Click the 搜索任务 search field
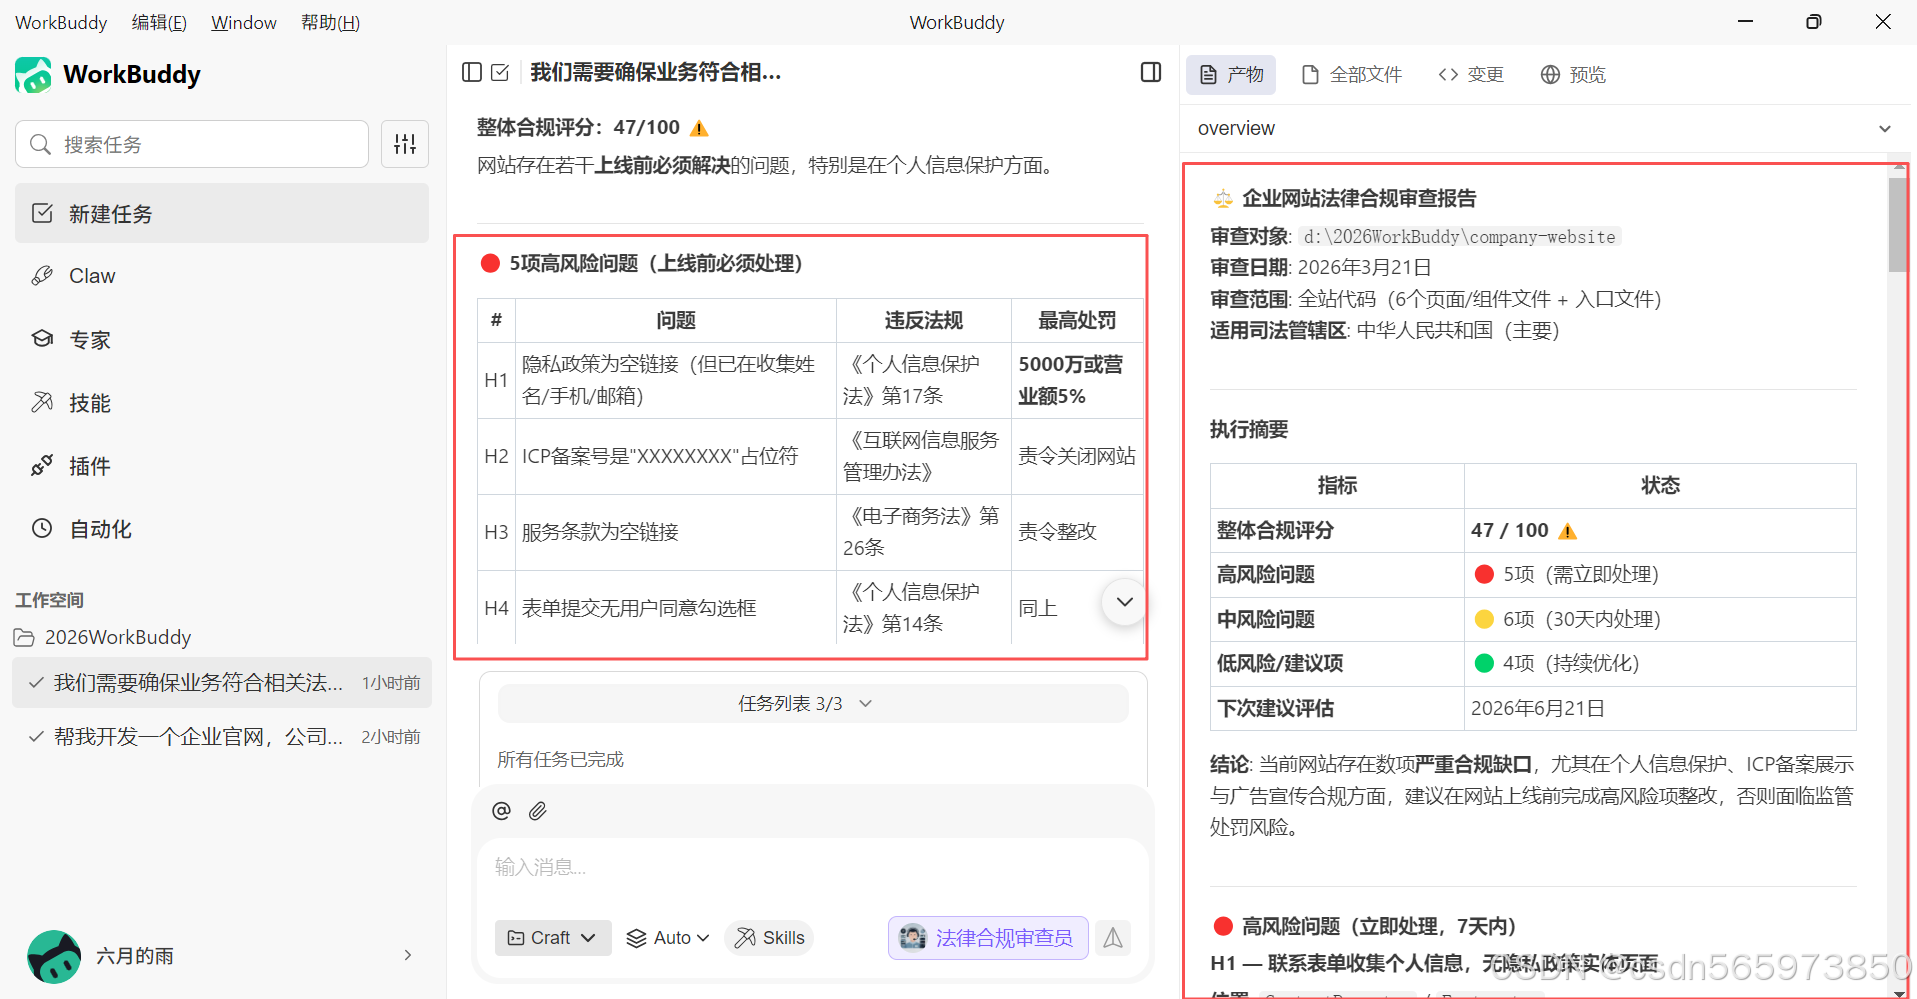 click(192, 144)
